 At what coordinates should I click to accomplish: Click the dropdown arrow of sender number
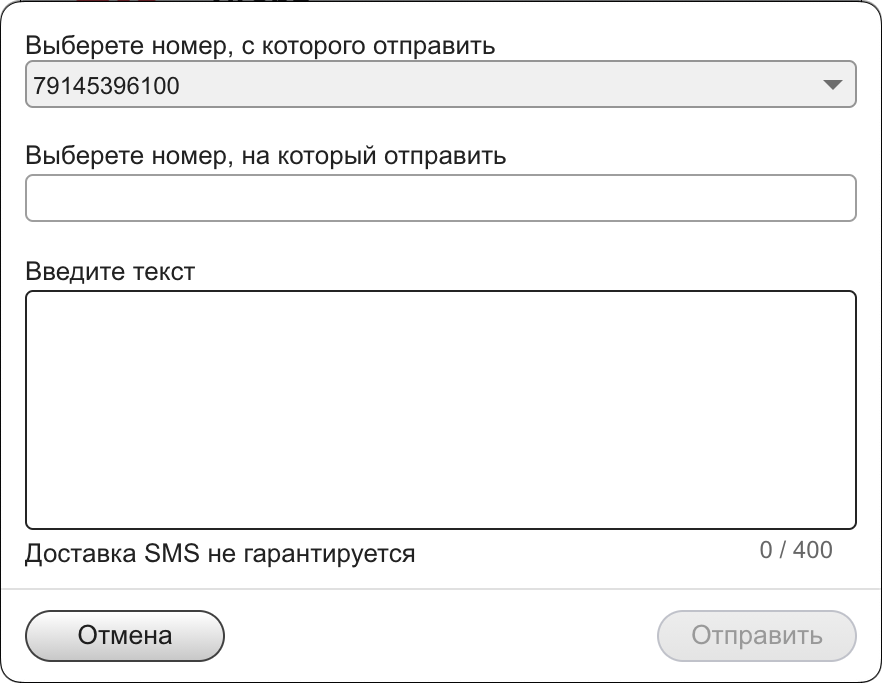[x=832, y=86]
